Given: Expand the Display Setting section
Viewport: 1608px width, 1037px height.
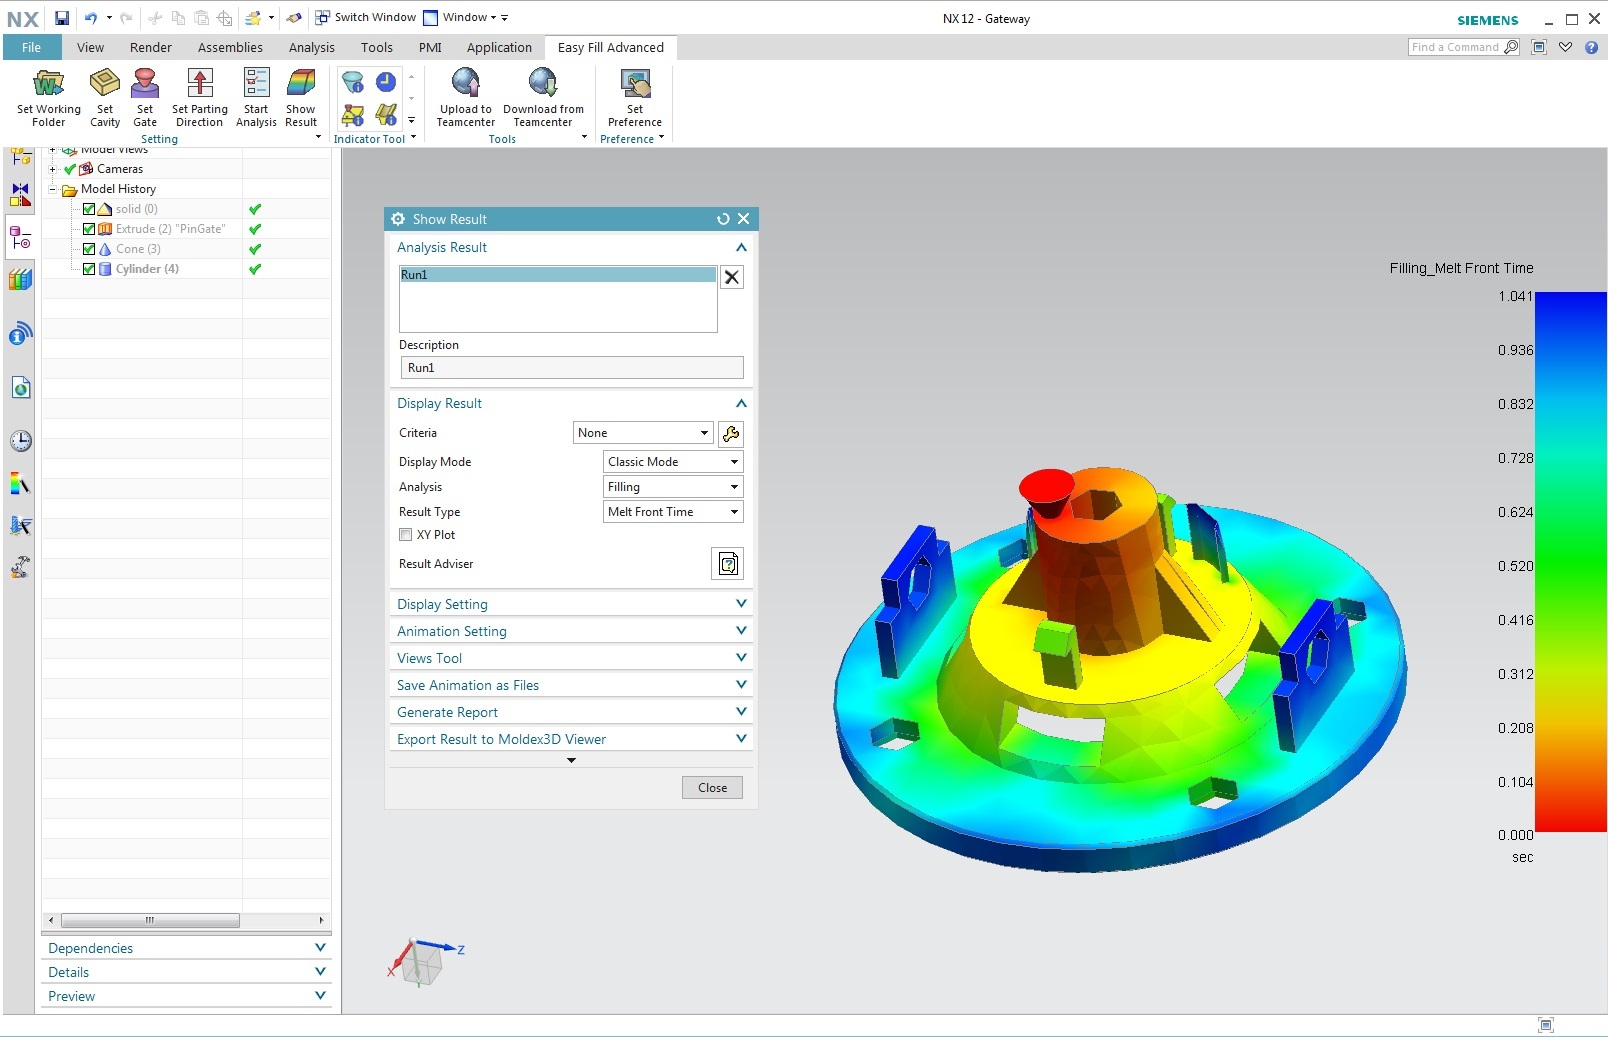Looking at the screenshot, I should point(571,604).
